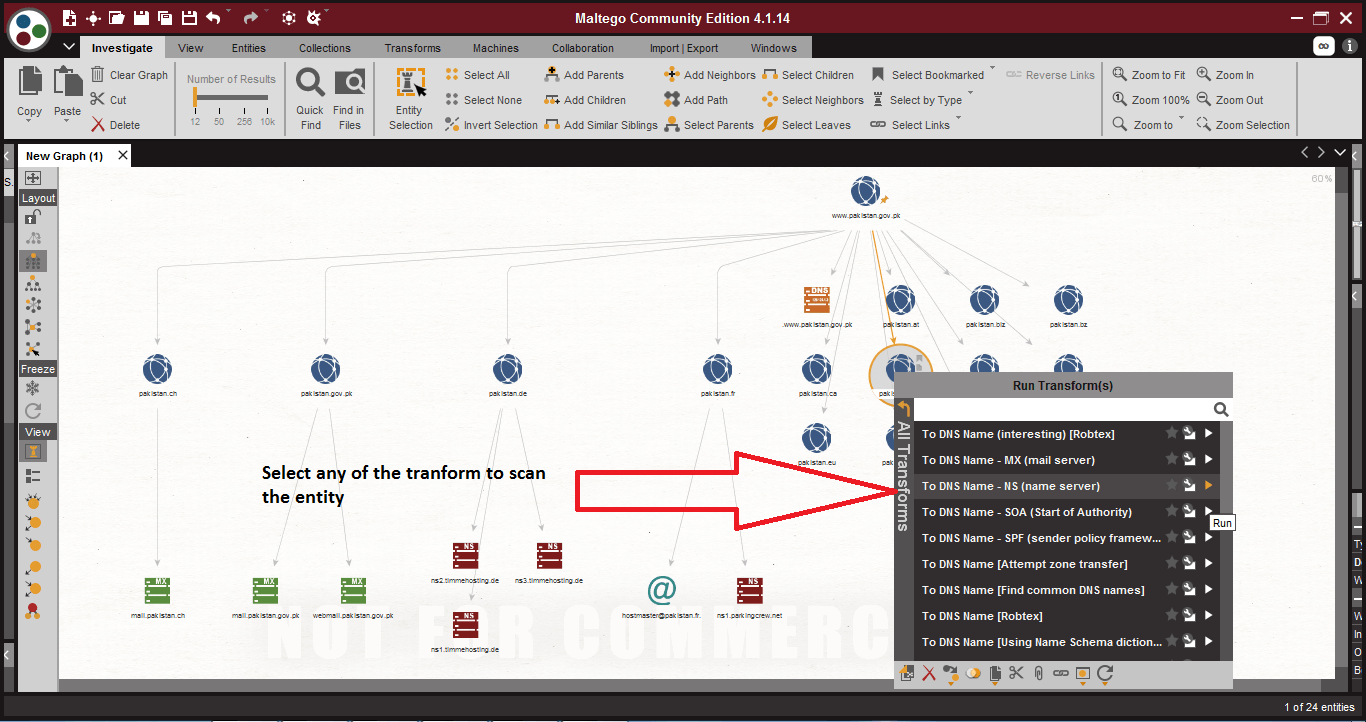Click paperclip attach icon in transform panel
This screenshot has width=1366, height=722.
[x=1039, y=674]
